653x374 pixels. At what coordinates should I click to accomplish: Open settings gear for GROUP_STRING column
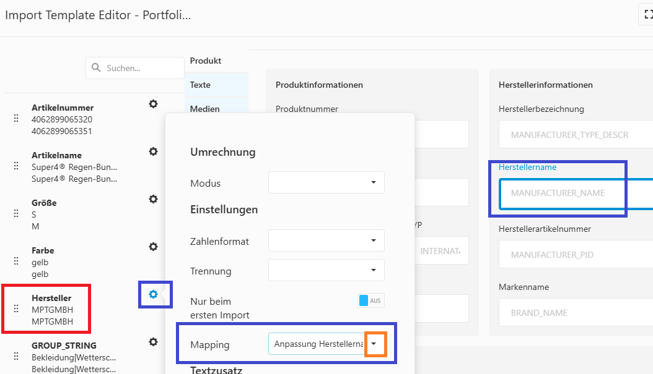click(x=153, y=342)
